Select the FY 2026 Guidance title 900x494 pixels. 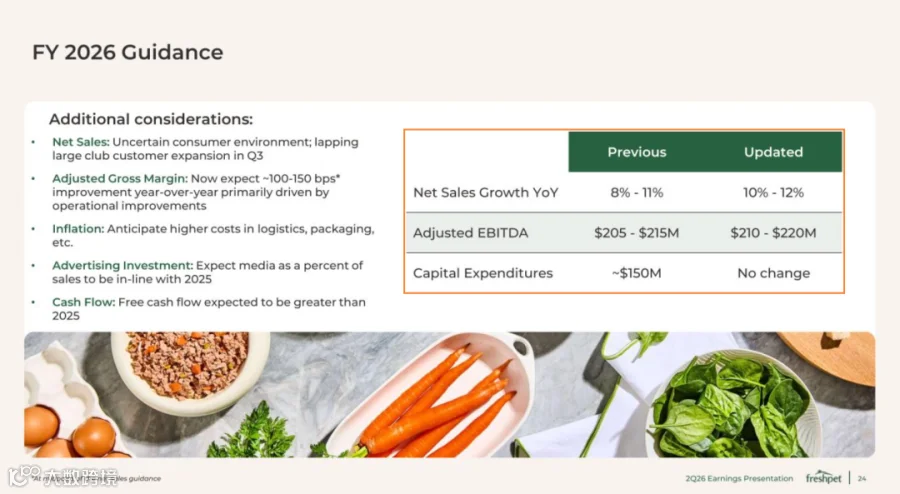click(x=127, y=52)
